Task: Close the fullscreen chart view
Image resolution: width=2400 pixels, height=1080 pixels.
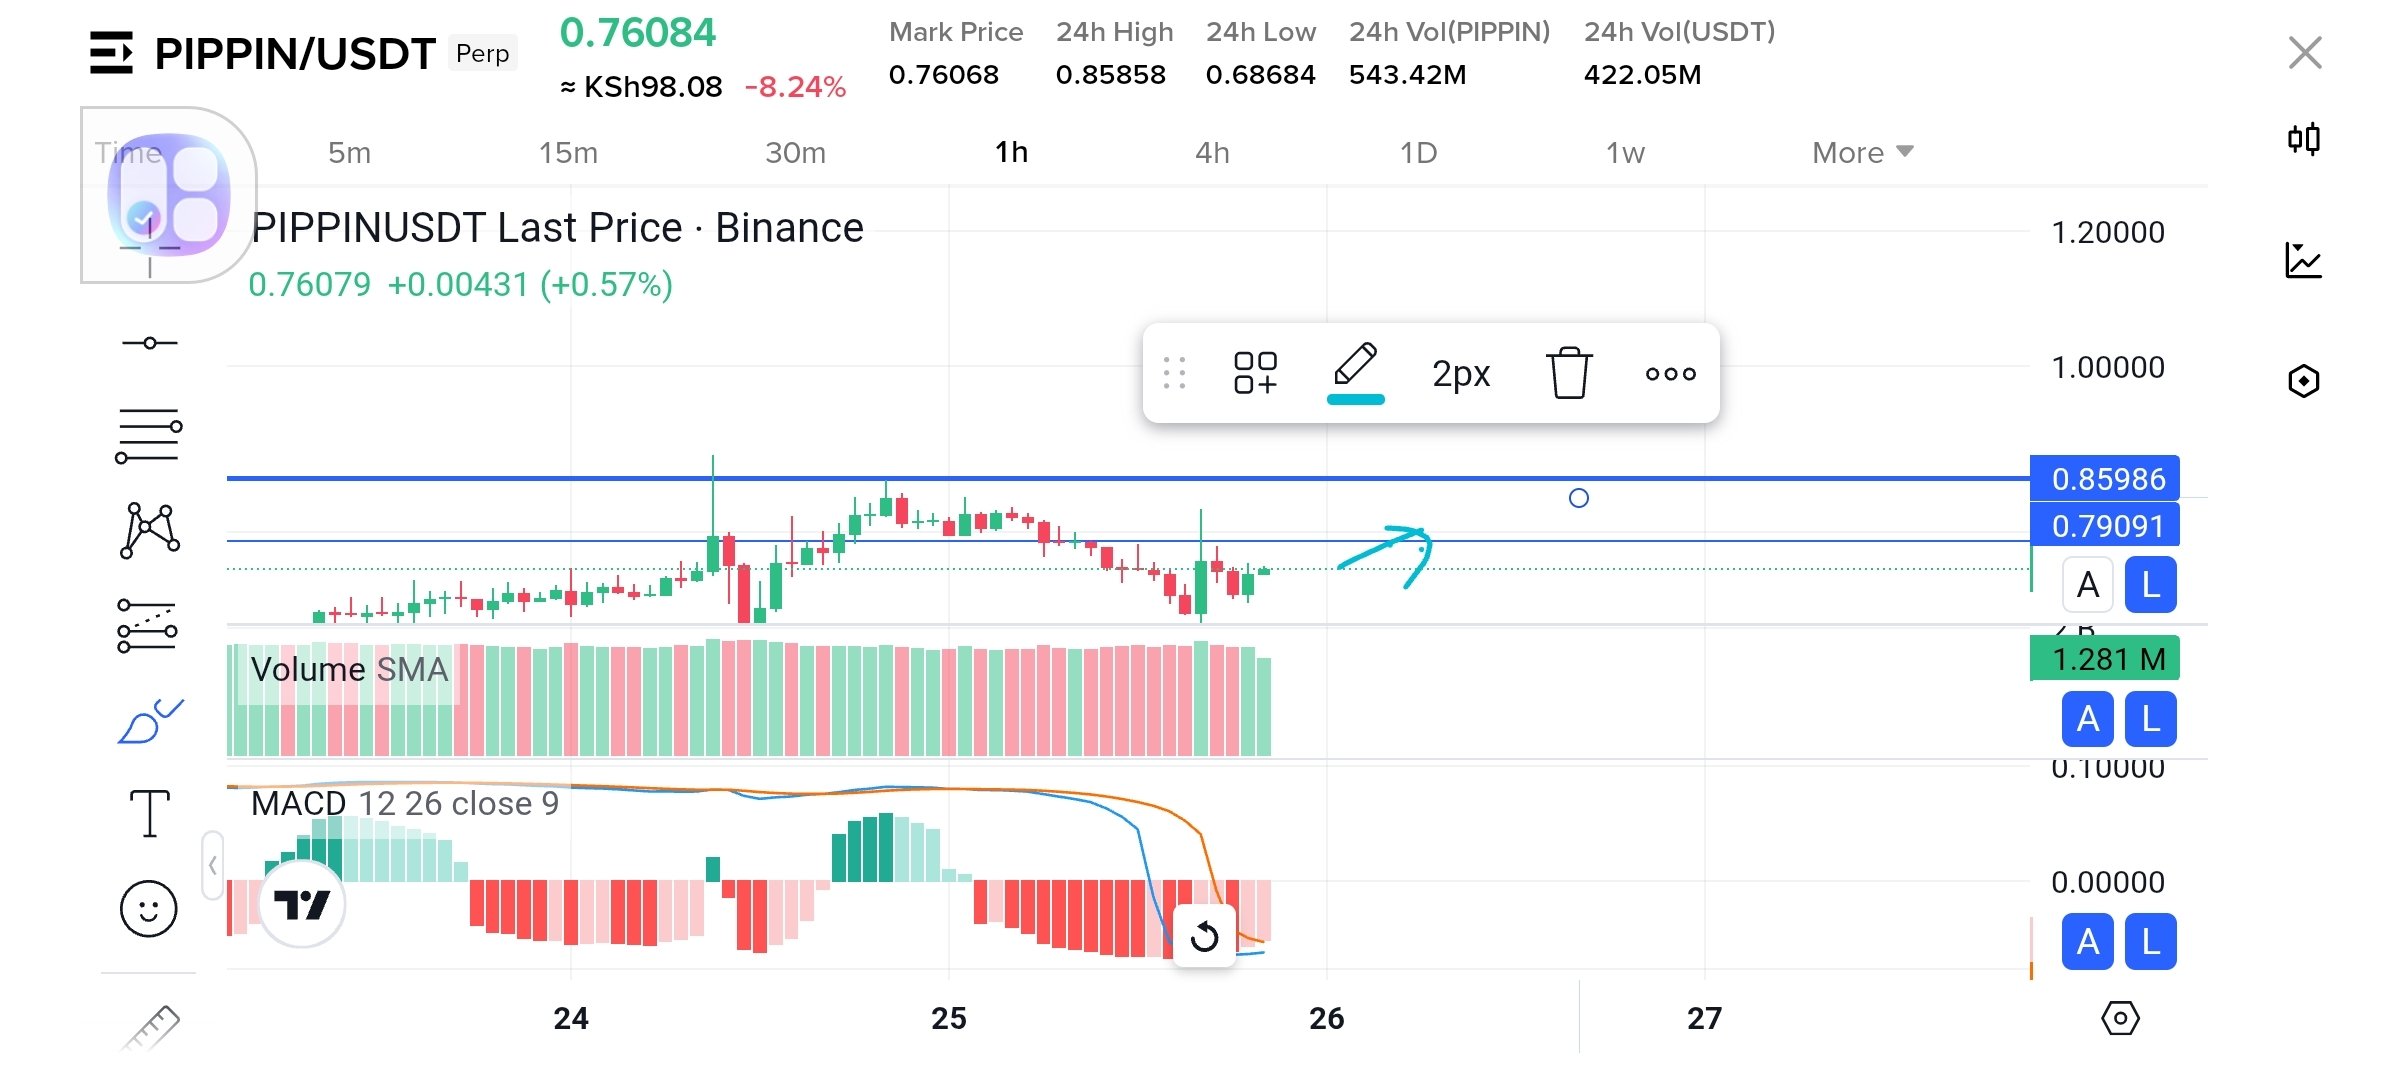Action: tap(2305, 52)
